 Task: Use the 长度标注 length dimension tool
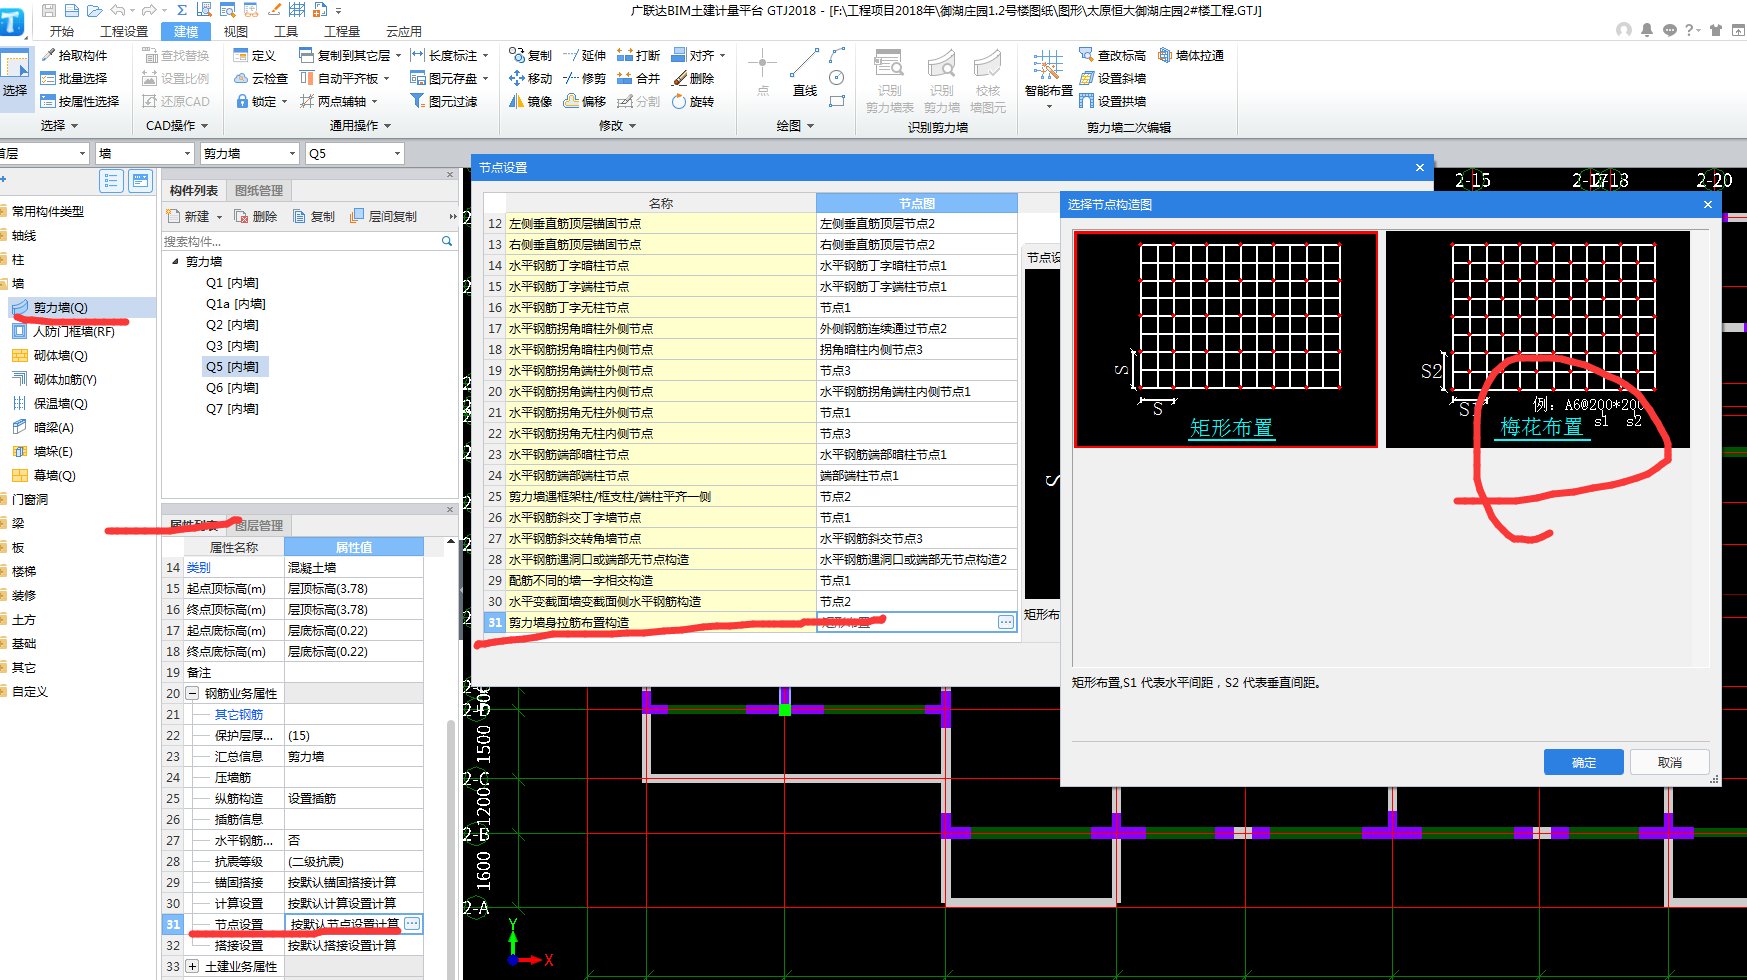point(449,55)
